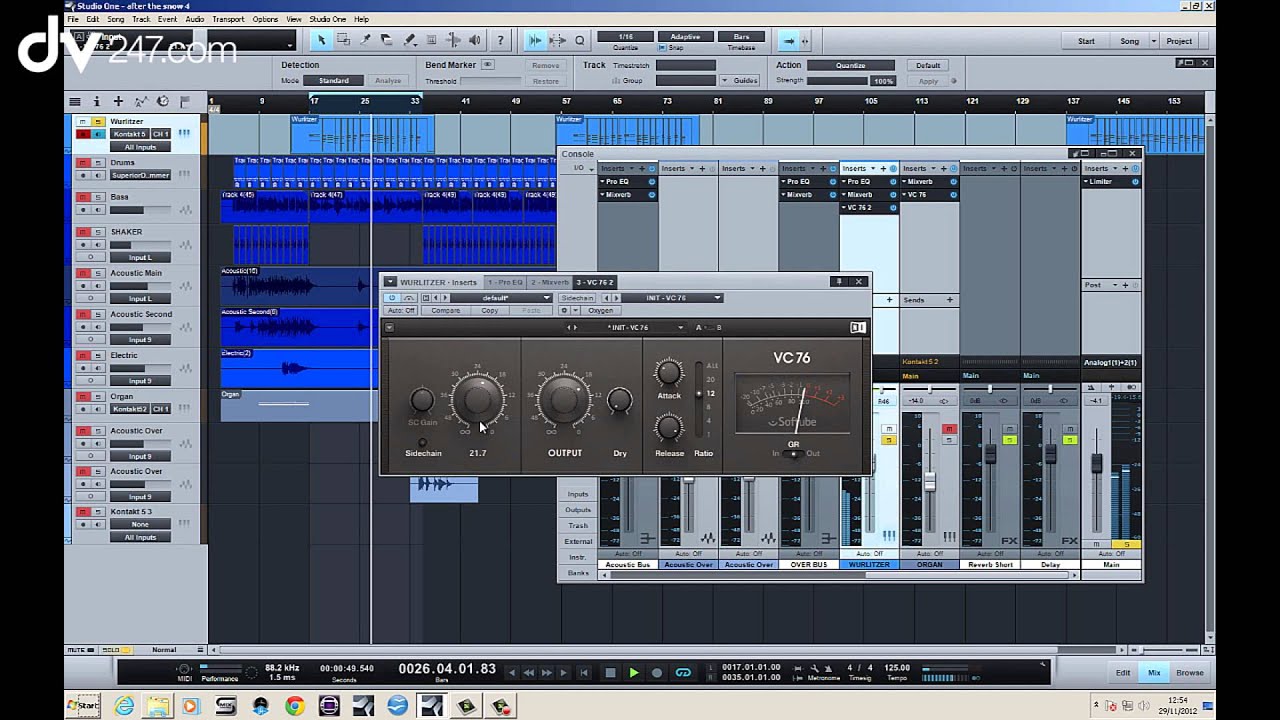Click the Play button in the transport
Viewport: 1280px width, 720px height.
(x=633, y=673)
